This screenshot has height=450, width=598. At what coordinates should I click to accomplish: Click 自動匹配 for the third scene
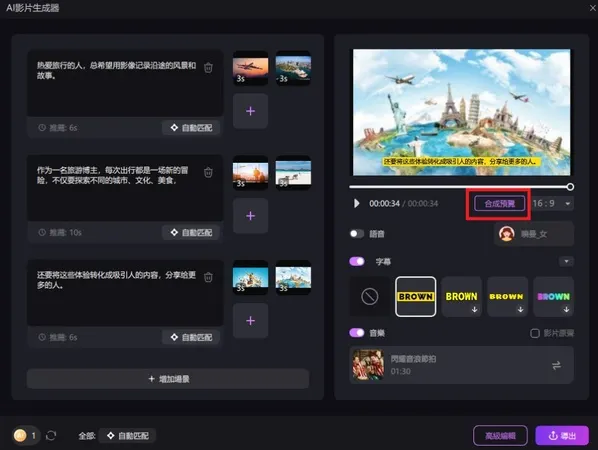(191, 337)
